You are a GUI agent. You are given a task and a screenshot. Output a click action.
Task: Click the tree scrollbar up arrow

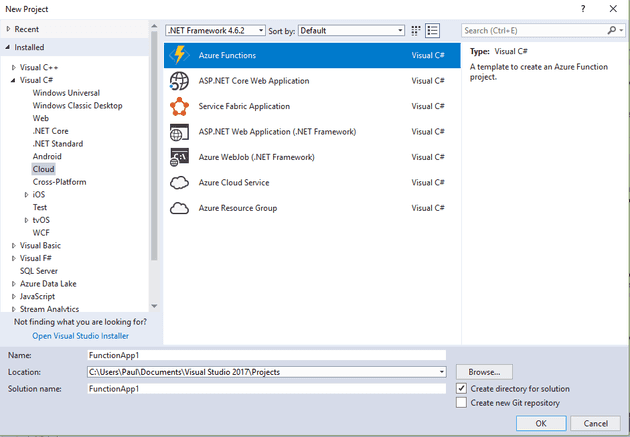tap(154, 26)
